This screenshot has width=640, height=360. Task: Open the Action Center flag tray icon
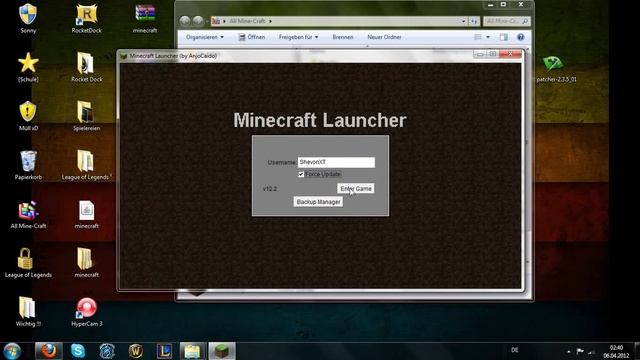580,351
